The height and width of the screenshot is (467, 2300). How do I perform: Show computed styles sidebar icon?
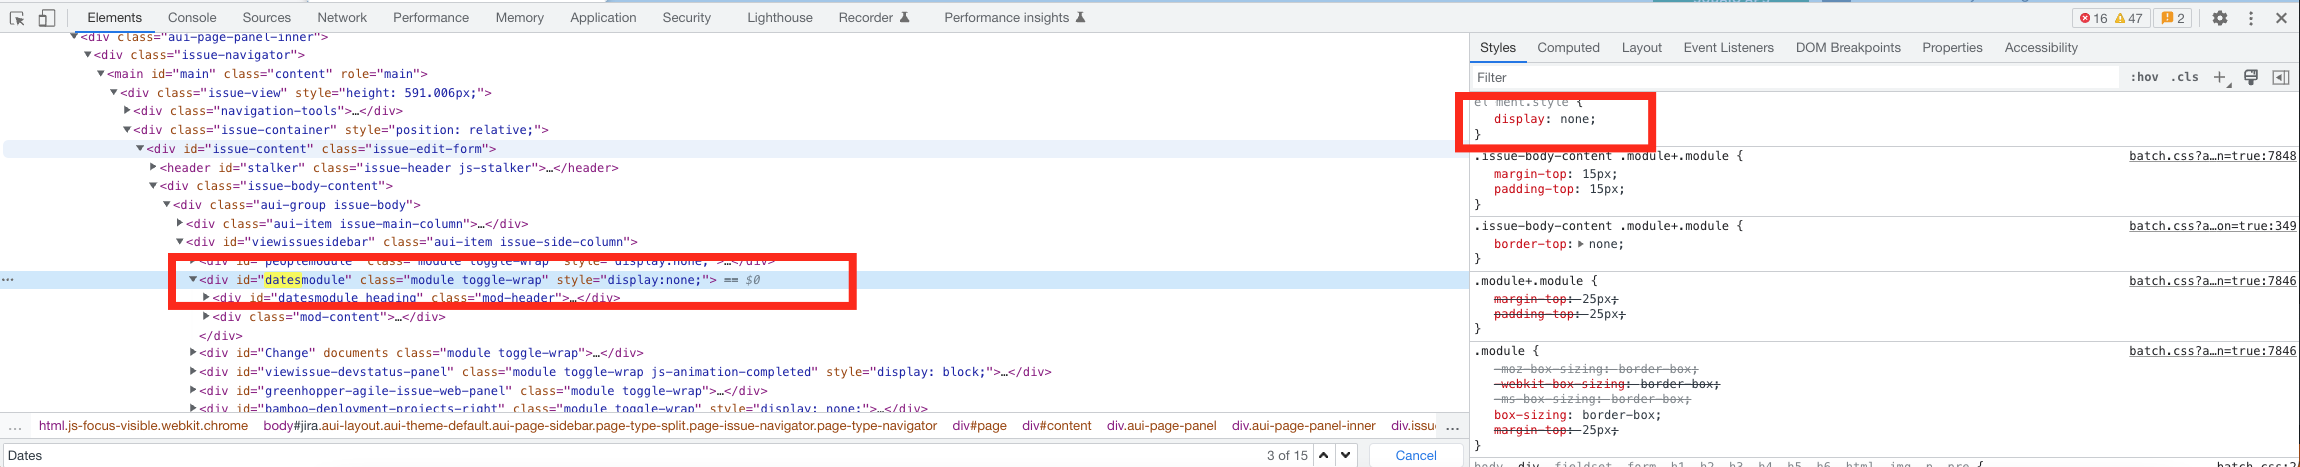click(x=2281, y=77)
